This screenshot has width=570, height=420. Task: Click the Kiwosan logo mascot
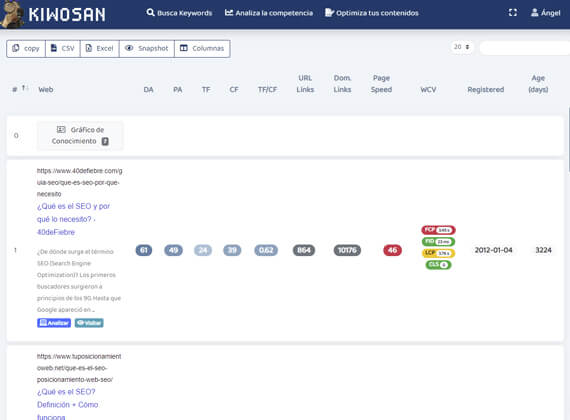pos(12,15)
